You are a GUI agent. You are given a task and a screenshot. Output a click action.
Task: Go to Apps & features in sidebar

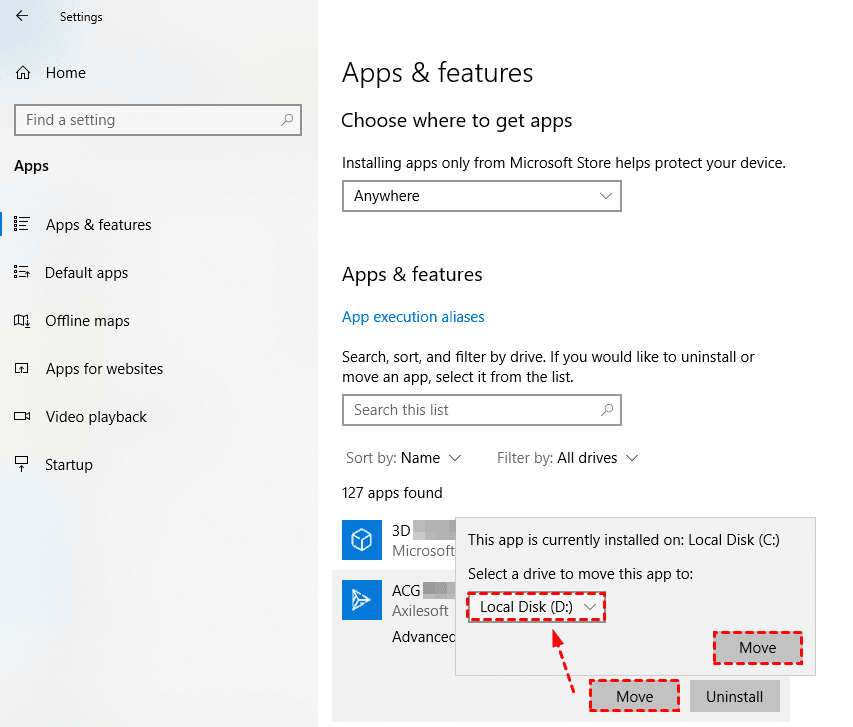(98, 225)
